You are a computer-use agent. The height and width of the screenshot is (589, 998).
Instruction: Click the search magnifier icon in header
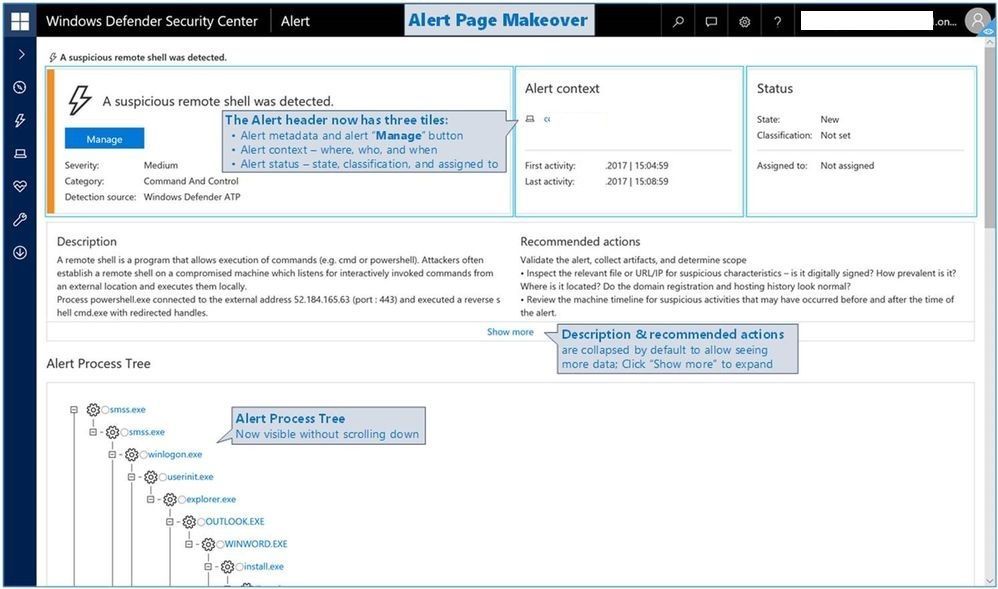pos(678,22)
